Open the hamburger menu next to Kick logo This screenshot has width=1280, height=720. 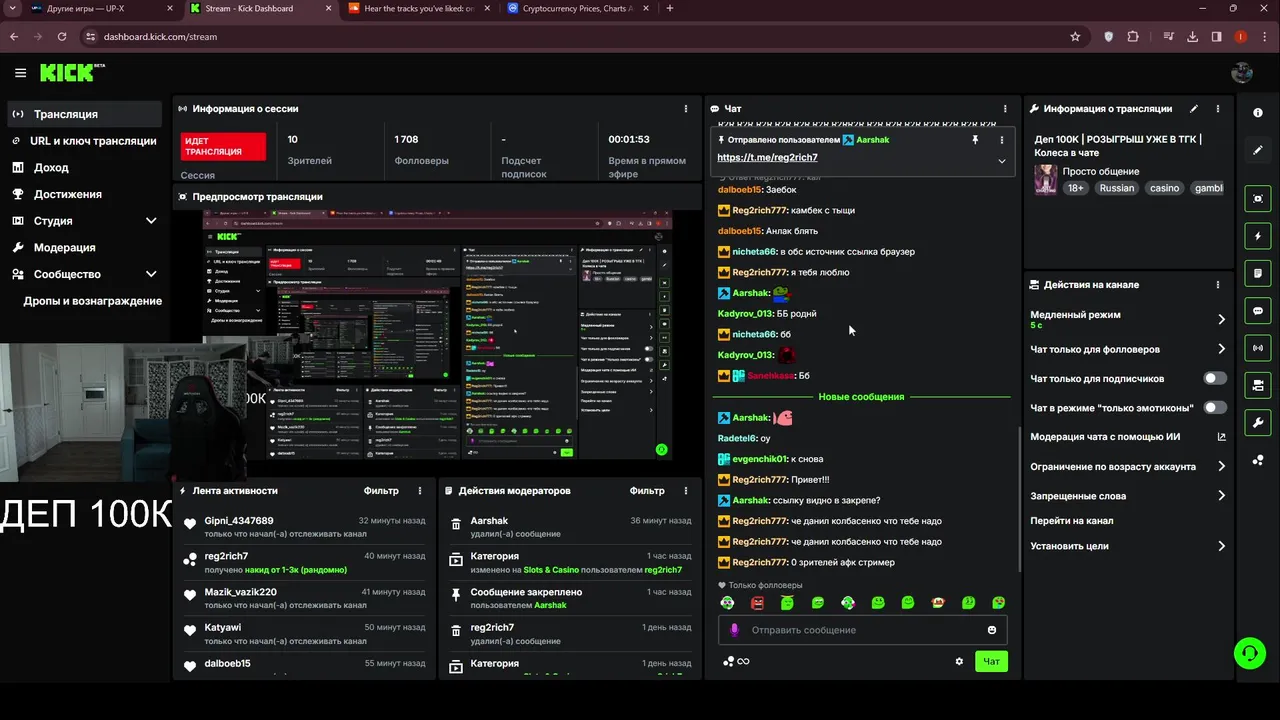[20, 73]
